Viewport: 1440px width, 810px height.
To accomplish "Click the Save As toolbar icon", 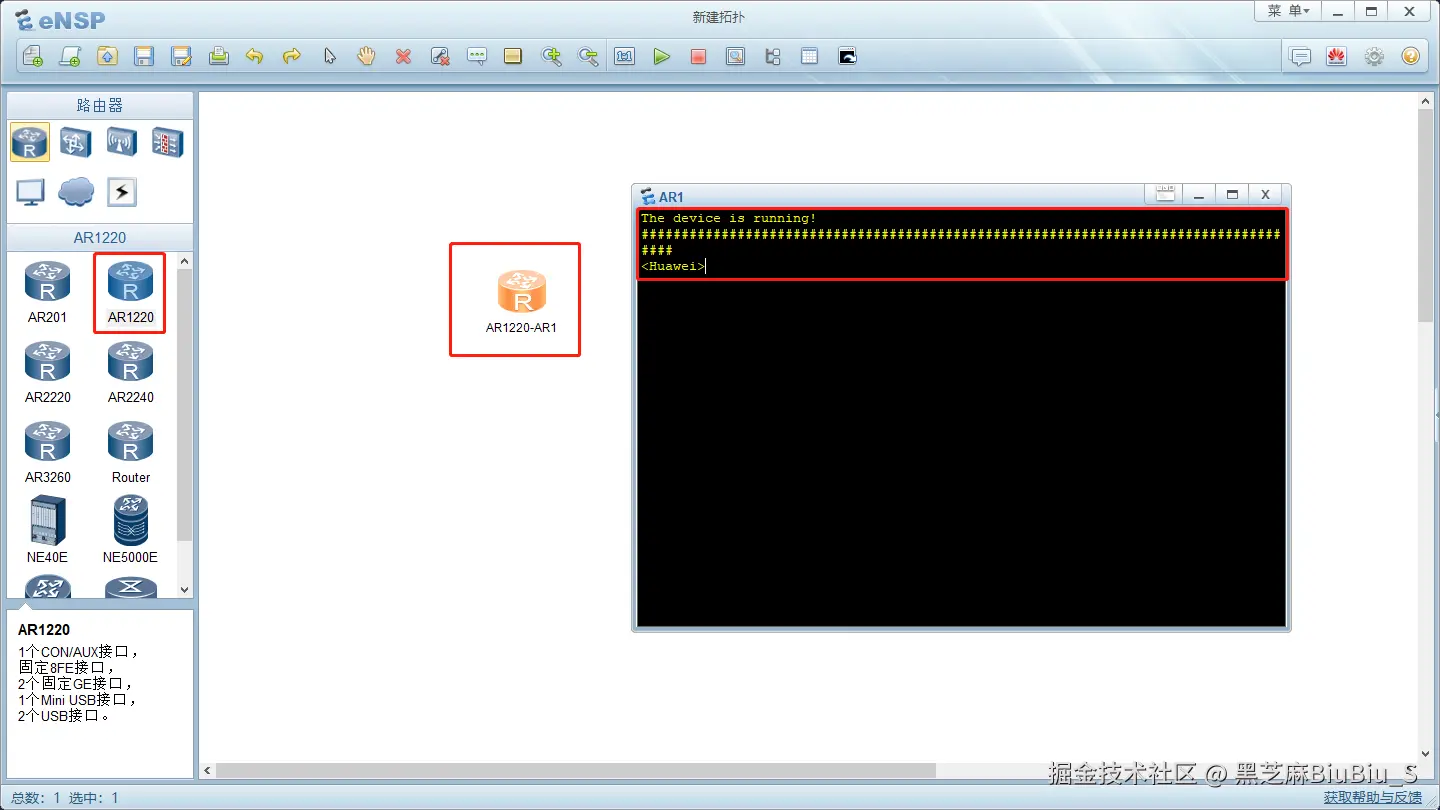I will pos(181,57).
